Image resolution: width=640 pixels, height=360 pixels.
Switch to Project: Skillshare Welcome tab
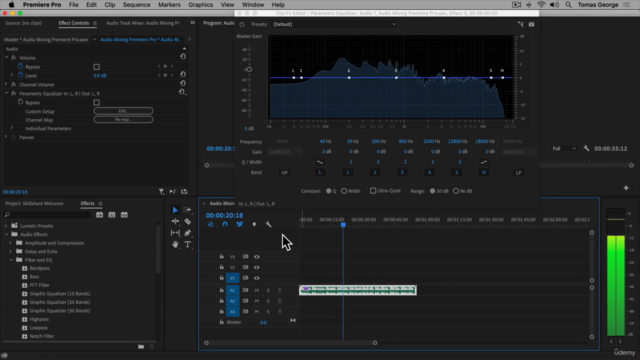[x=34, y=203]
